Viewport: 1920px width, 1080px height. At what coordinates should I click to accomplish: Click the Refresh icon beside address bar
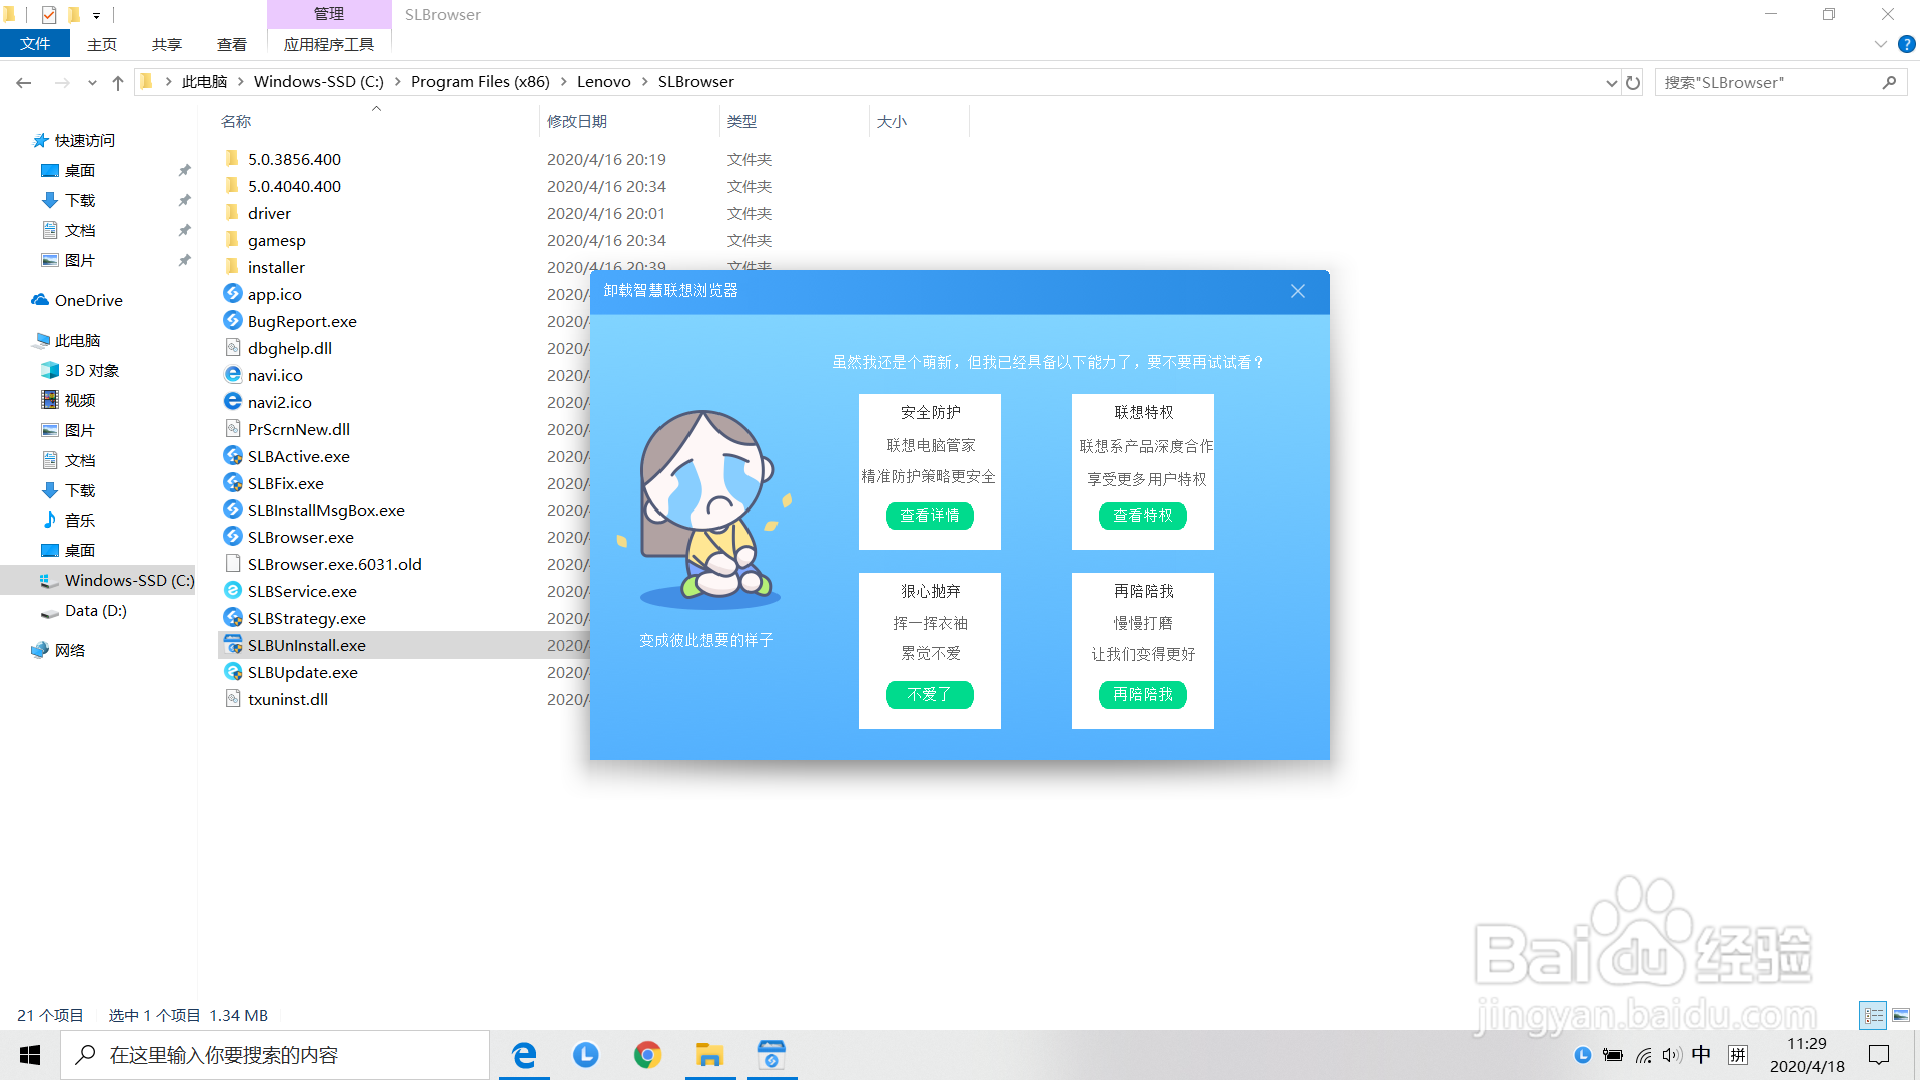pyautogui.click(x=1633, y=83)
